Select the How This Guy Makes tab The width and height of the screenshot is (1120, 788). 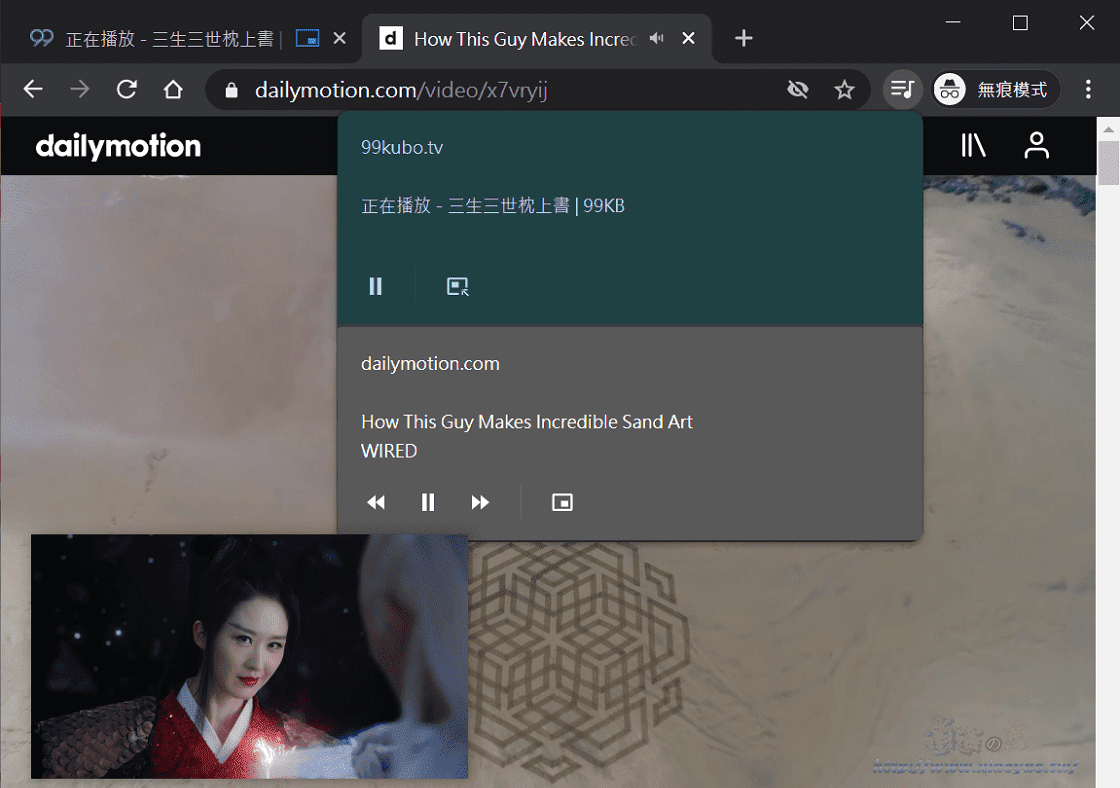pos(536,39)
